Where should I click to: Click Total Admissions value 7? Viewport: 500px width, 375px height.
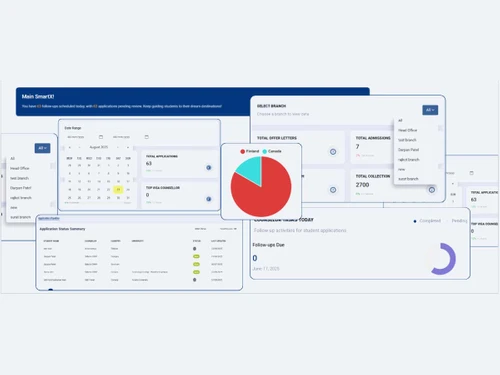coord(357,147)
